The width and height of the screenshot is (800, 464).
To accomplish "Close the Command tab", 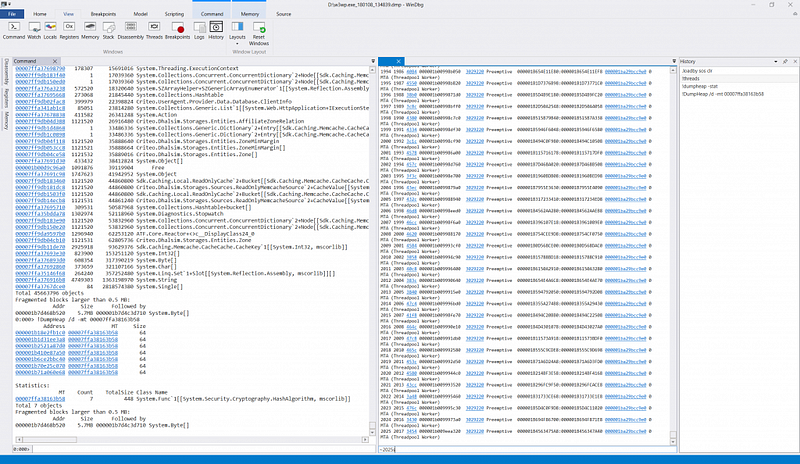I will 55,61.
